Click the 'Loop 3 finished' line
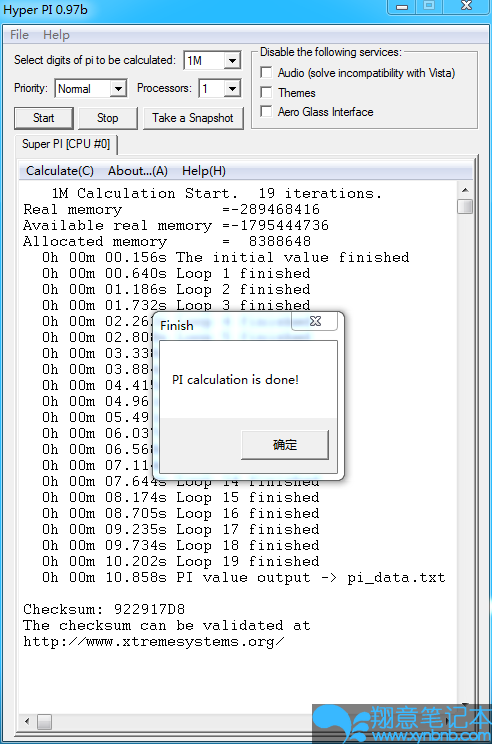 point(176,305)
